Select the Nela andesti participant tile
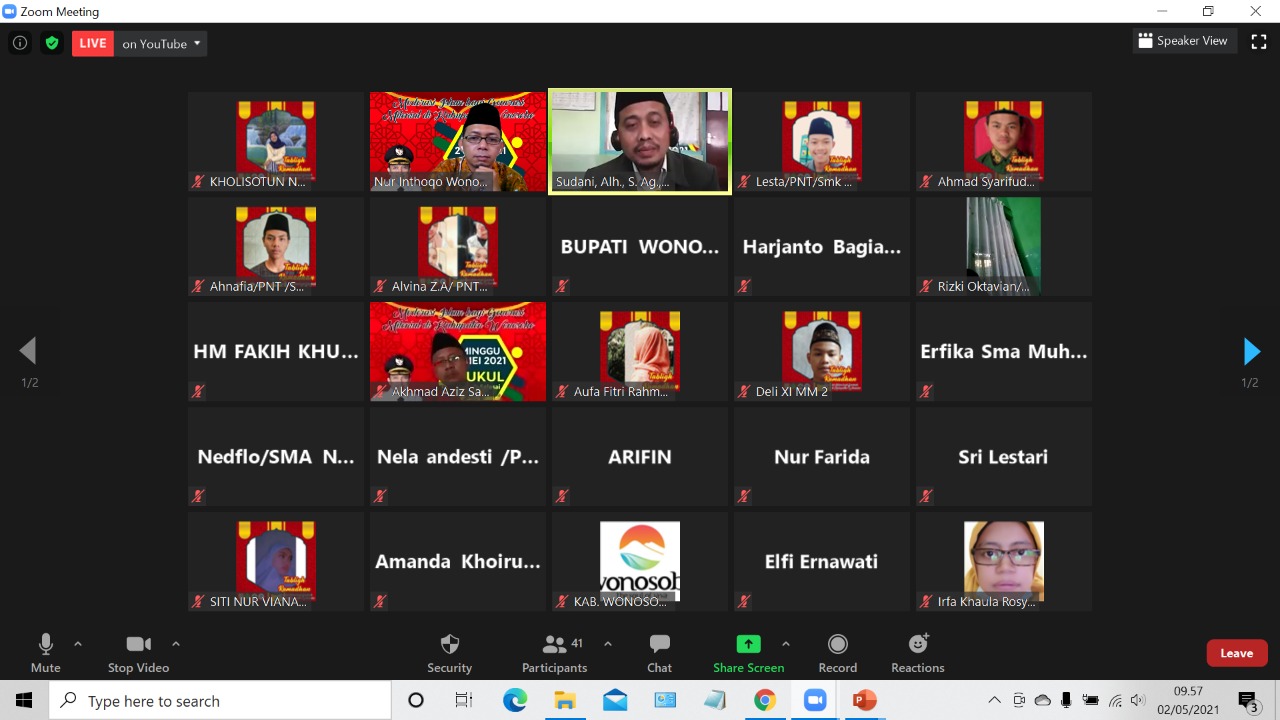Viewport: 1280px width, 720px height. 458,456
